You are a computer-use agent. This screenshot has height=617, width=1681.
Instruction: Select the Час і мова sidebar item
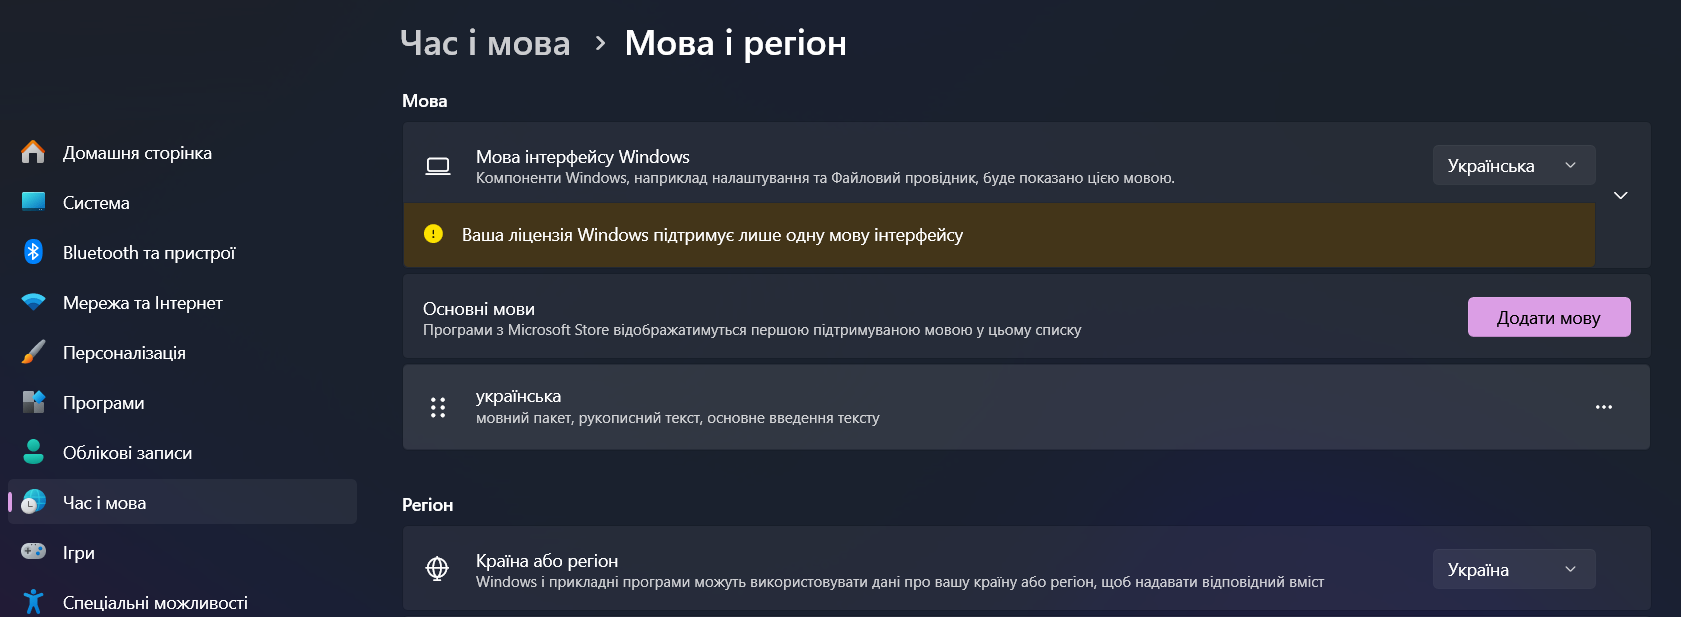183,502
